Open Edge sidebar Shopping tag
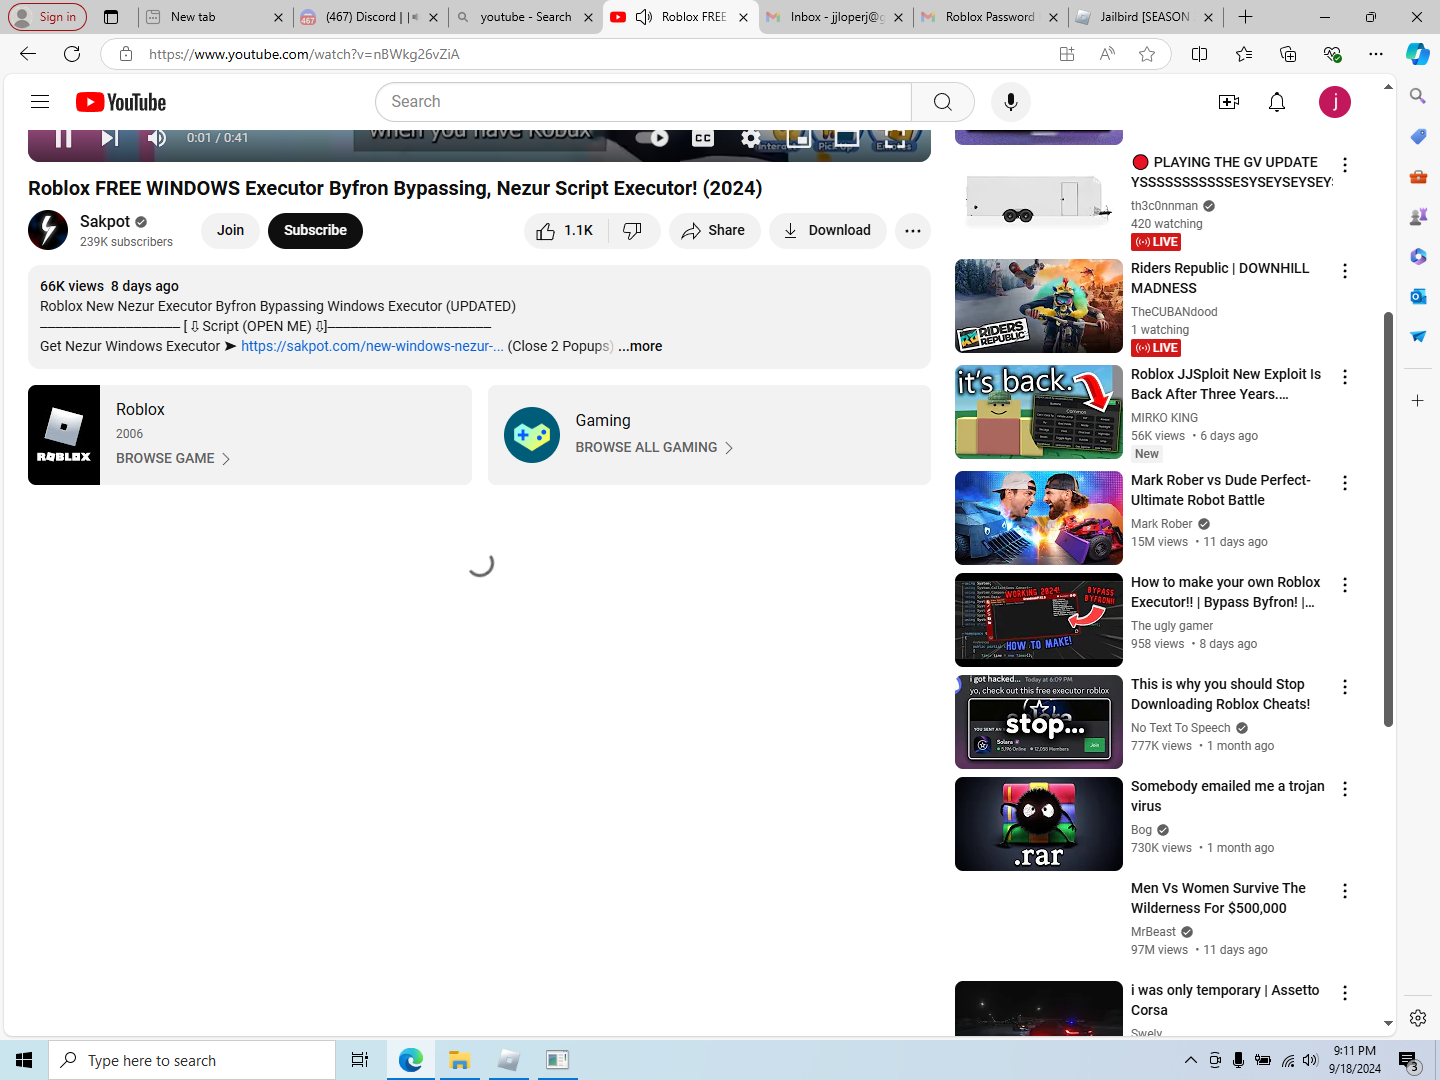Screen dimensions: 1440x1080 point(1418,136)
